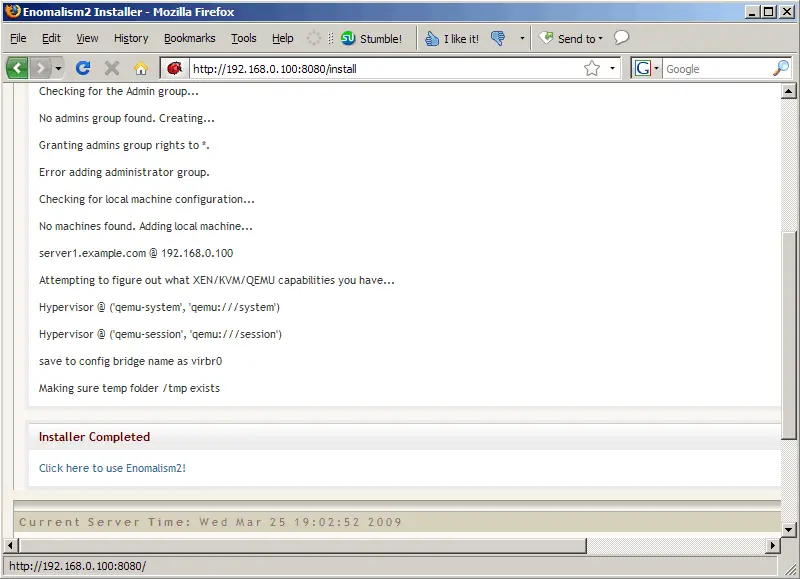
Task: Click the toolbar grip handle before Stumble!
Action: coord(331,38)
